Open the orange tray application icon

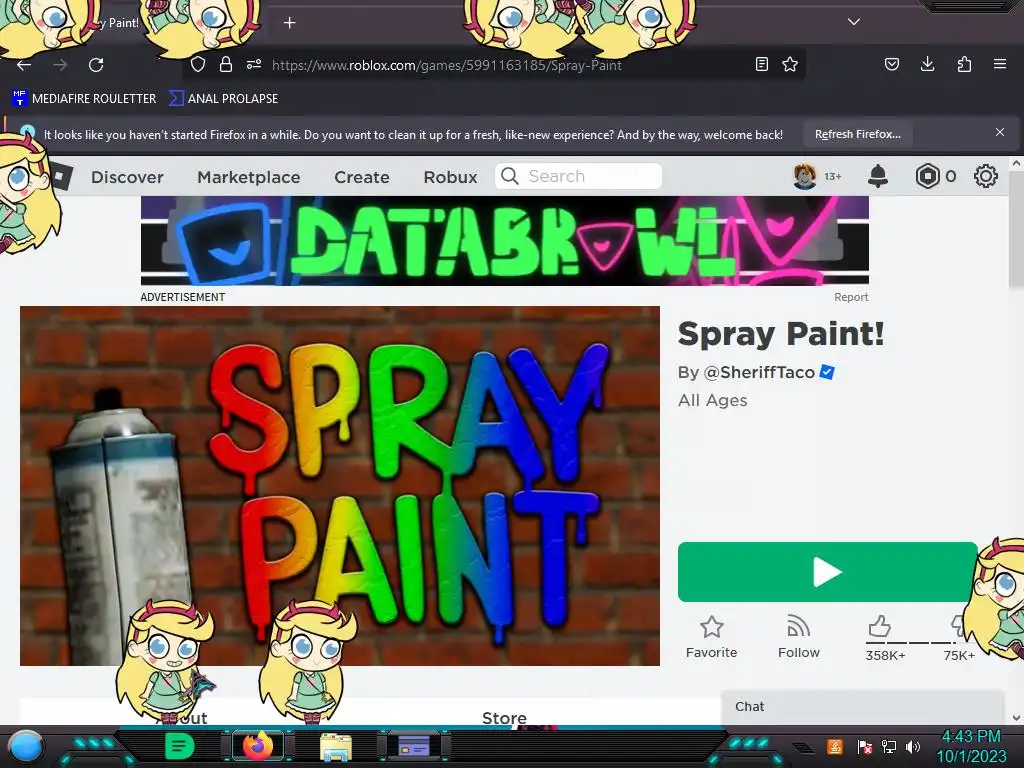point(835,746)
